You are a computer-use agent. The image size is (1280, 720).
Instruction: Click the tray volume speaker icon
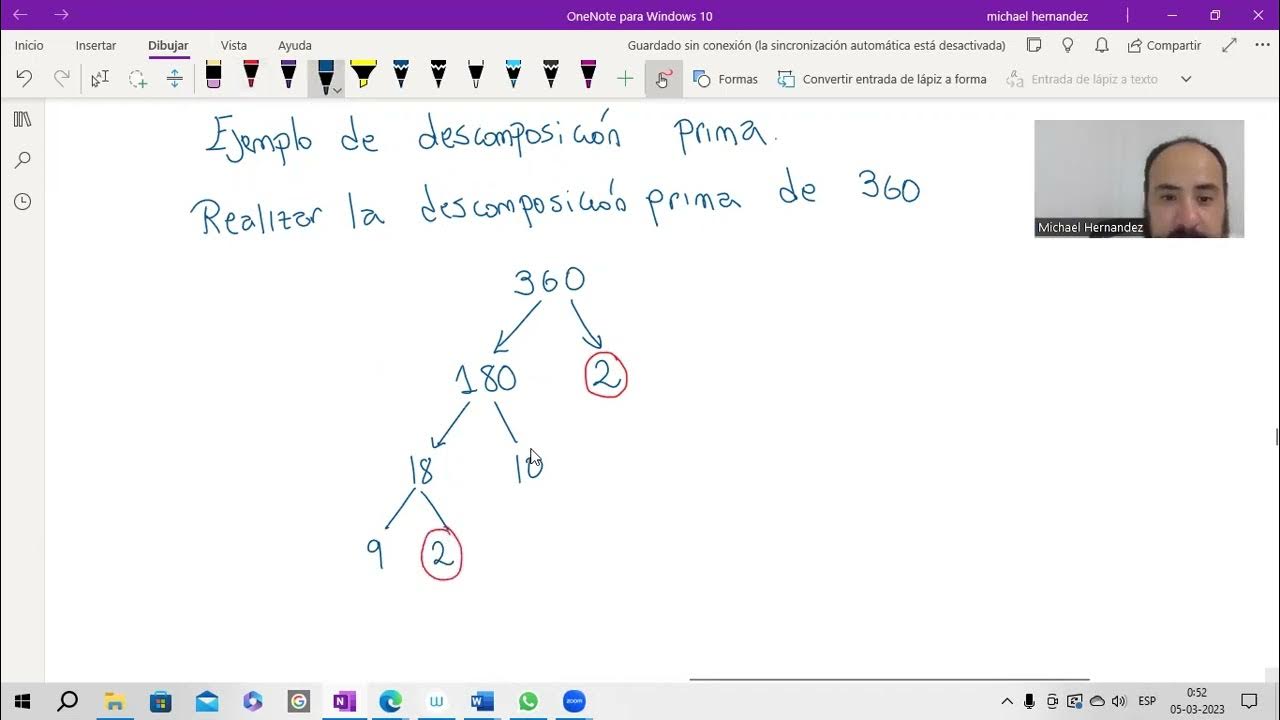click(x=1119, y=701)
